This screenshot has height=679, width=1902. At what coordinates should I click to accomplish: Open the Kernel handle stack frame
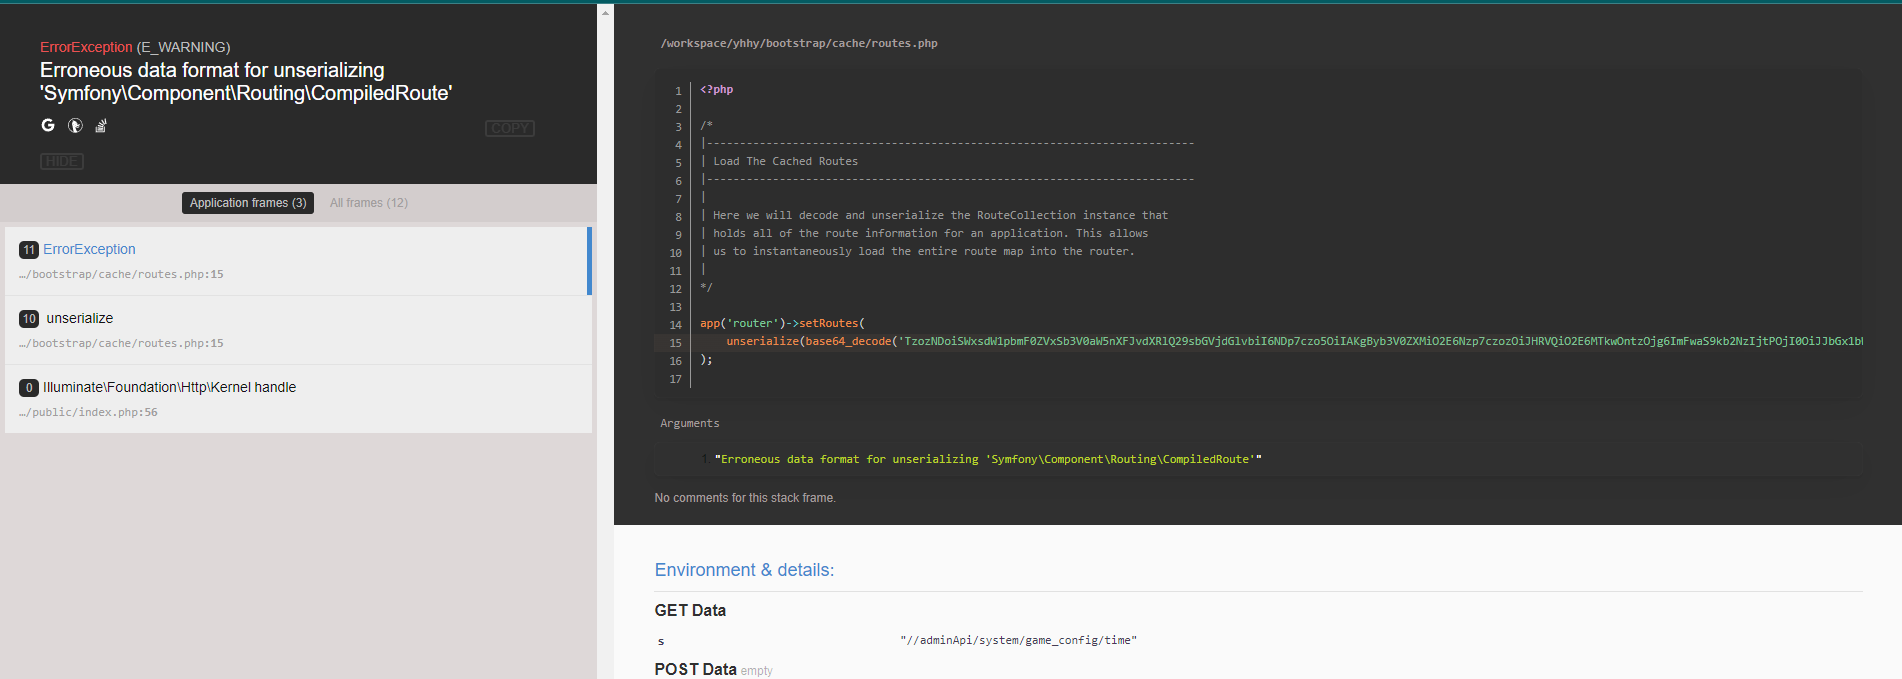point(298,399)
